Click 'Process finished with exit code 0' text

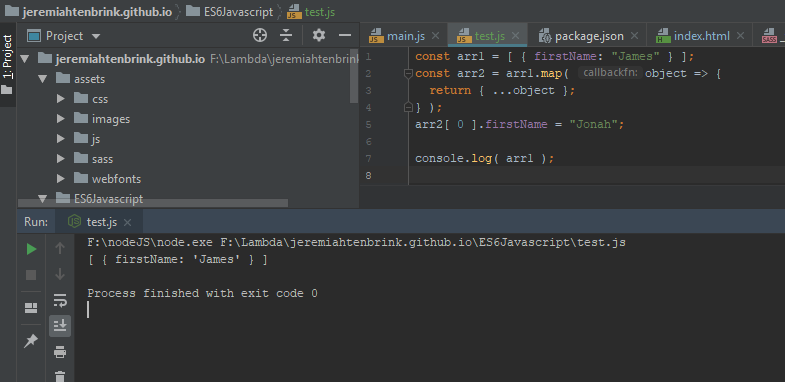click(202, 293)
